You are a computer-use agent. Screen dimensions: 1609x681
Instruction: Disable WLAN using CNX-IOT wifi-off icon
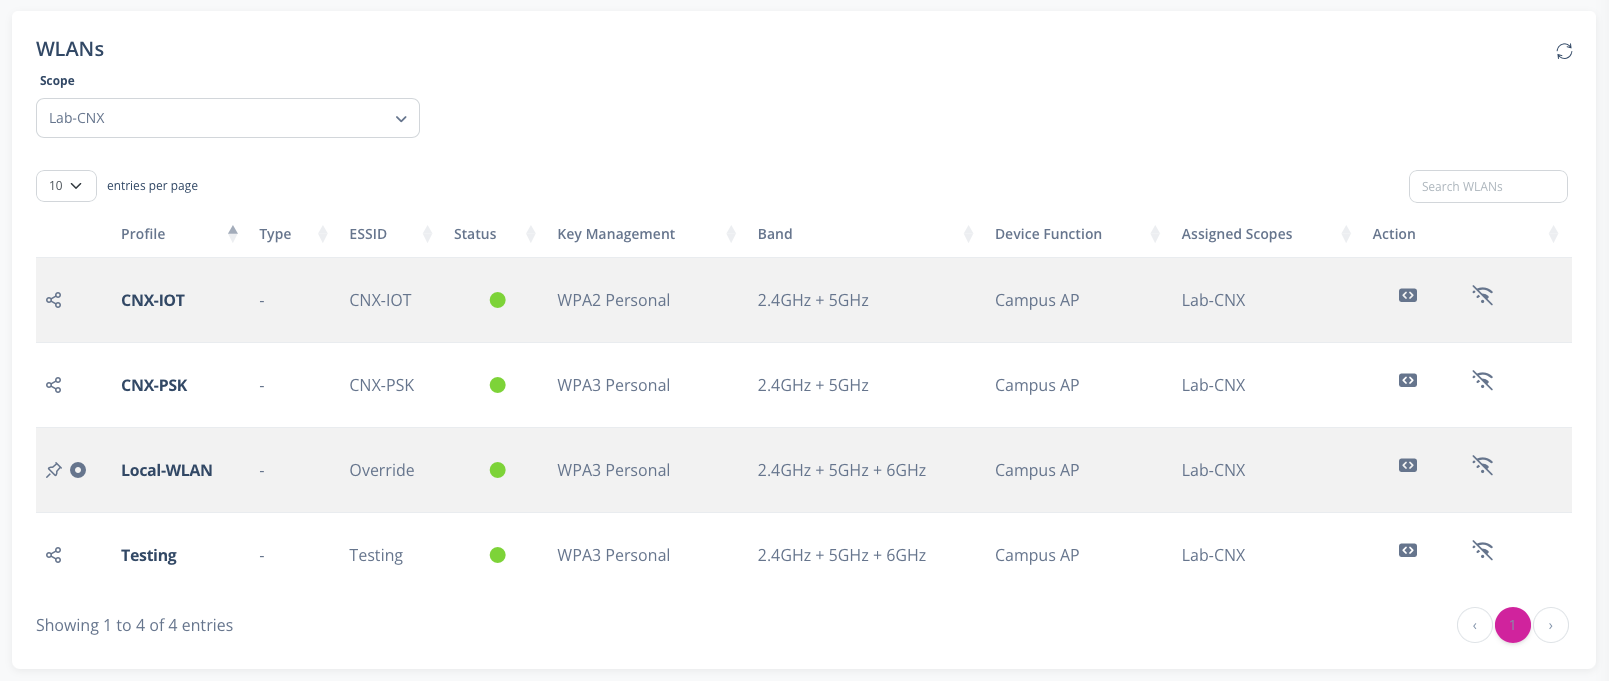[1482, 295]
